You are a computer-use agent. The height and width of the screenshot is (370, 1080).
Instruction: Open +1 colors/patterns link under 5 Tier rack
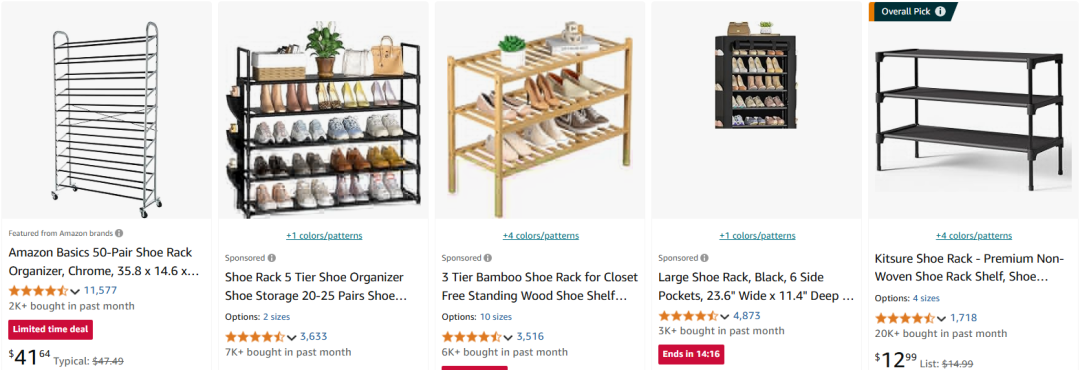coord(324,236)
